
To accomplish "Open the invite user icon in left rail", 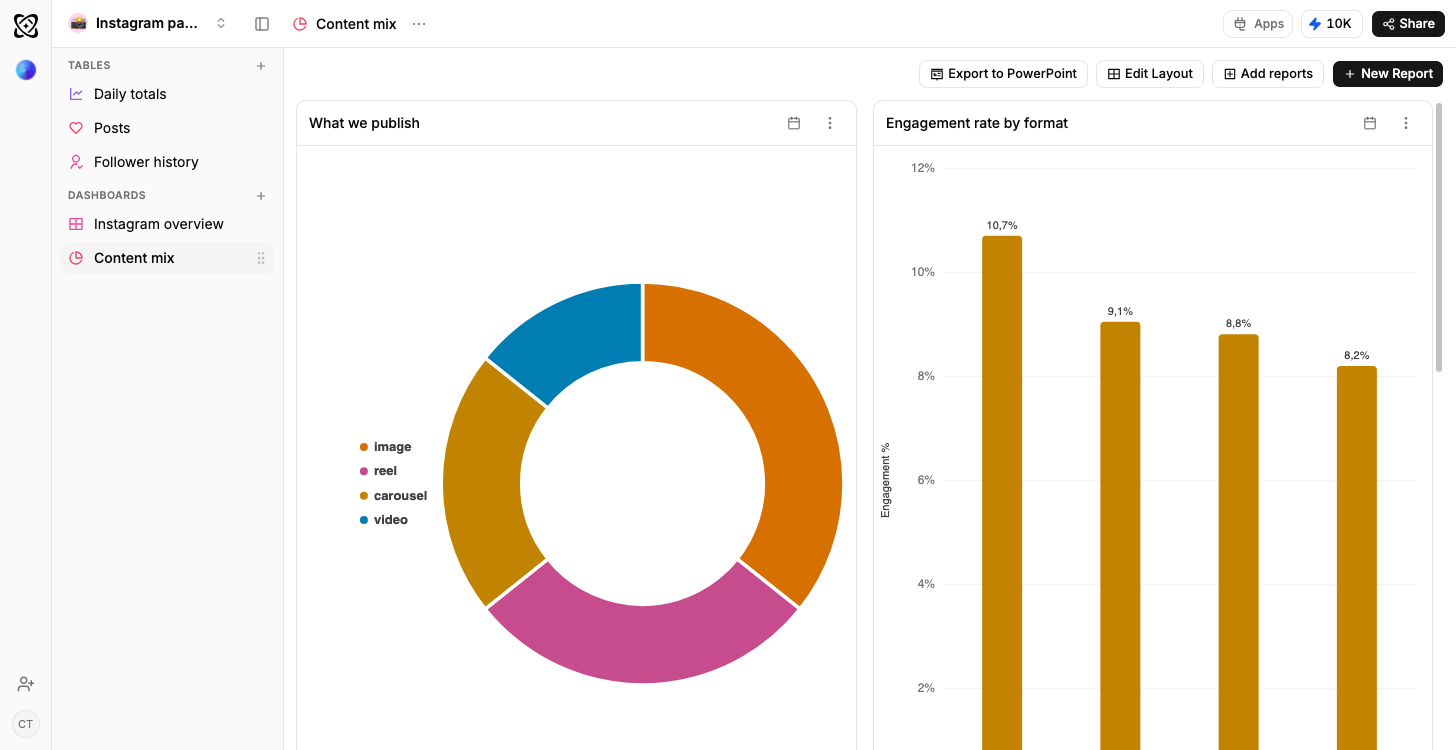I will 26,684.
